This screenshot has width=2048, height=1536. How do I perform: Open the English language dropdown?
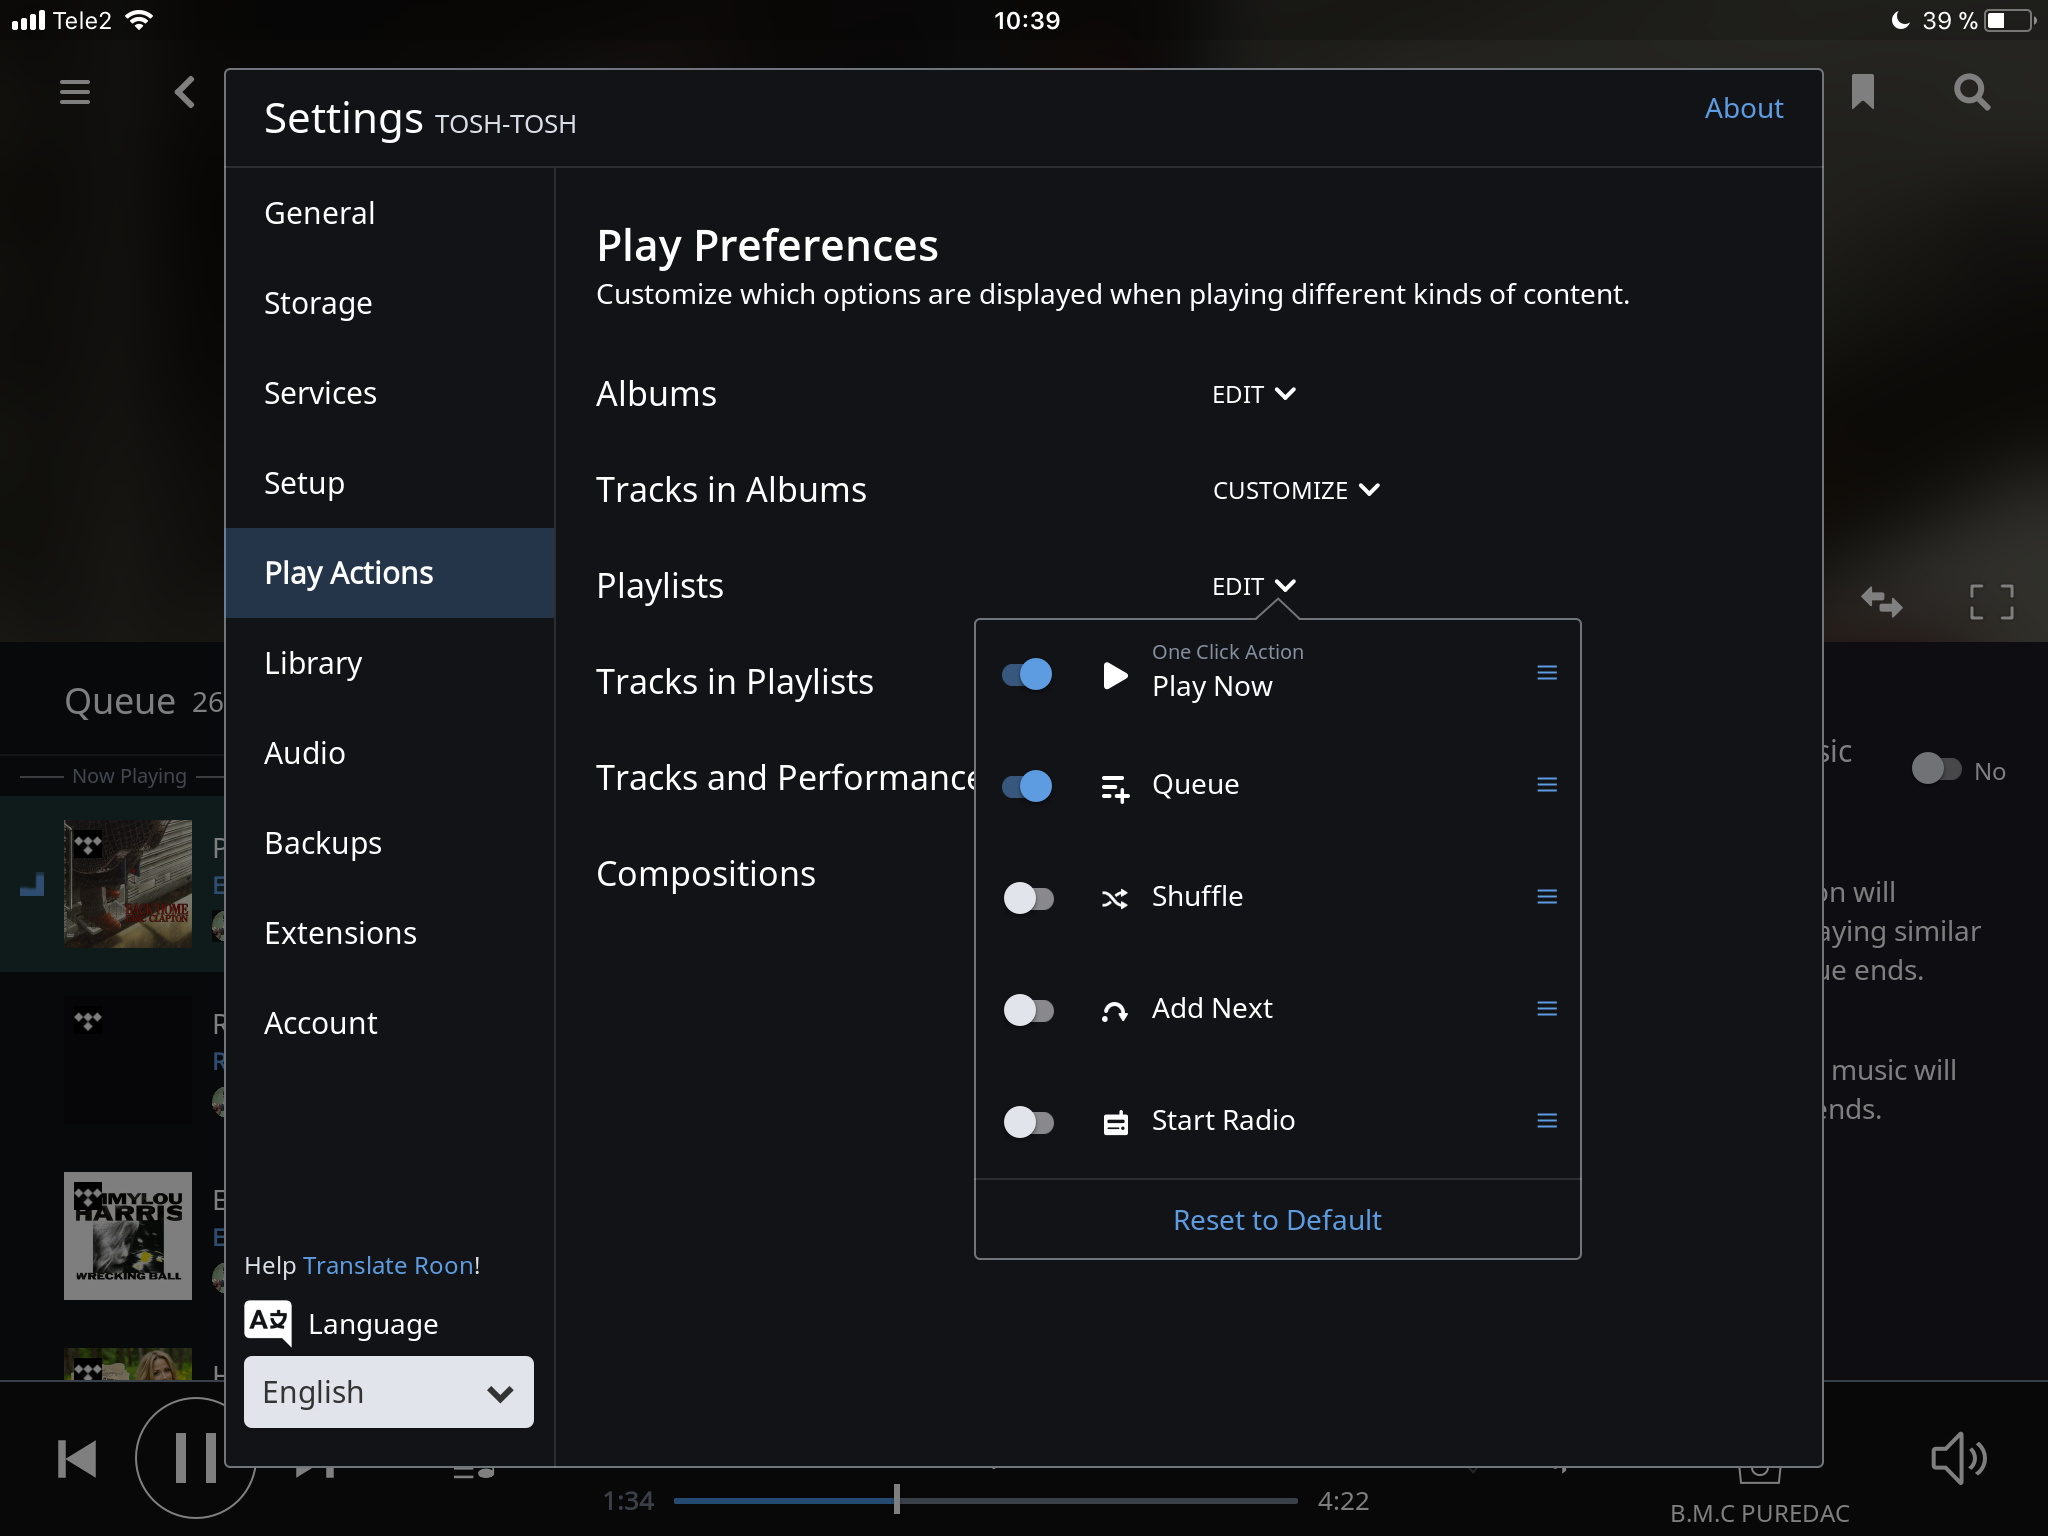[x=388, y=1392]
